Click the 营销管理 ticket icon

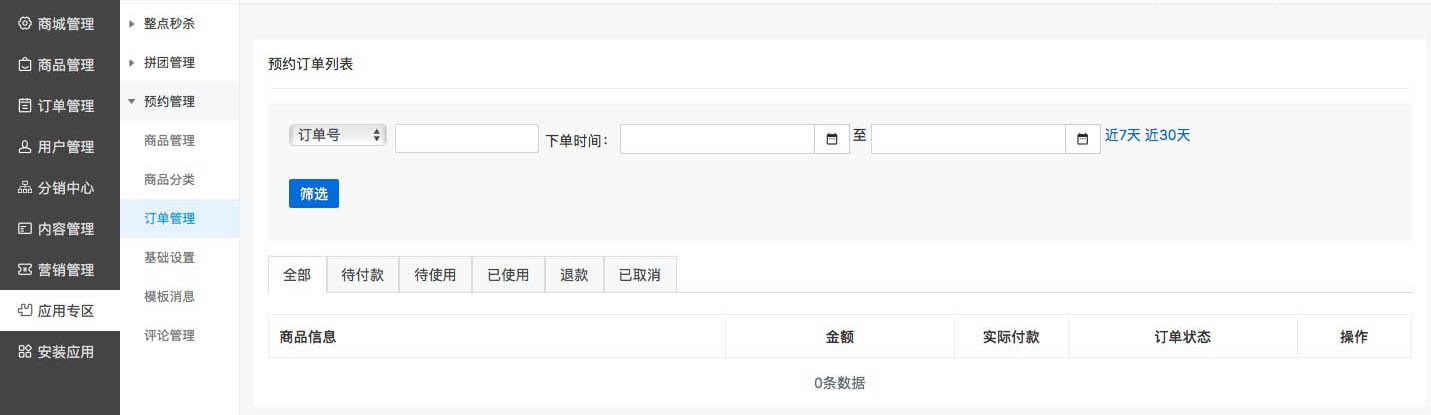tap(25, 269)
